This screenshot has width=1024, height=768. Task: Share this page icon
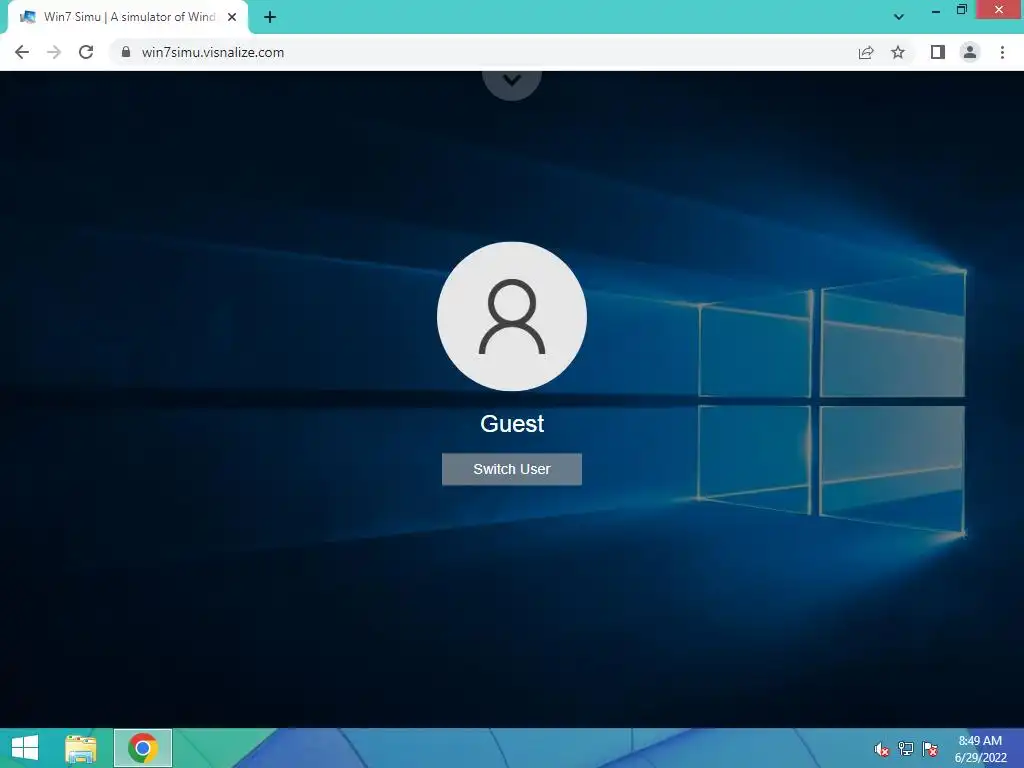coord(866,52)
